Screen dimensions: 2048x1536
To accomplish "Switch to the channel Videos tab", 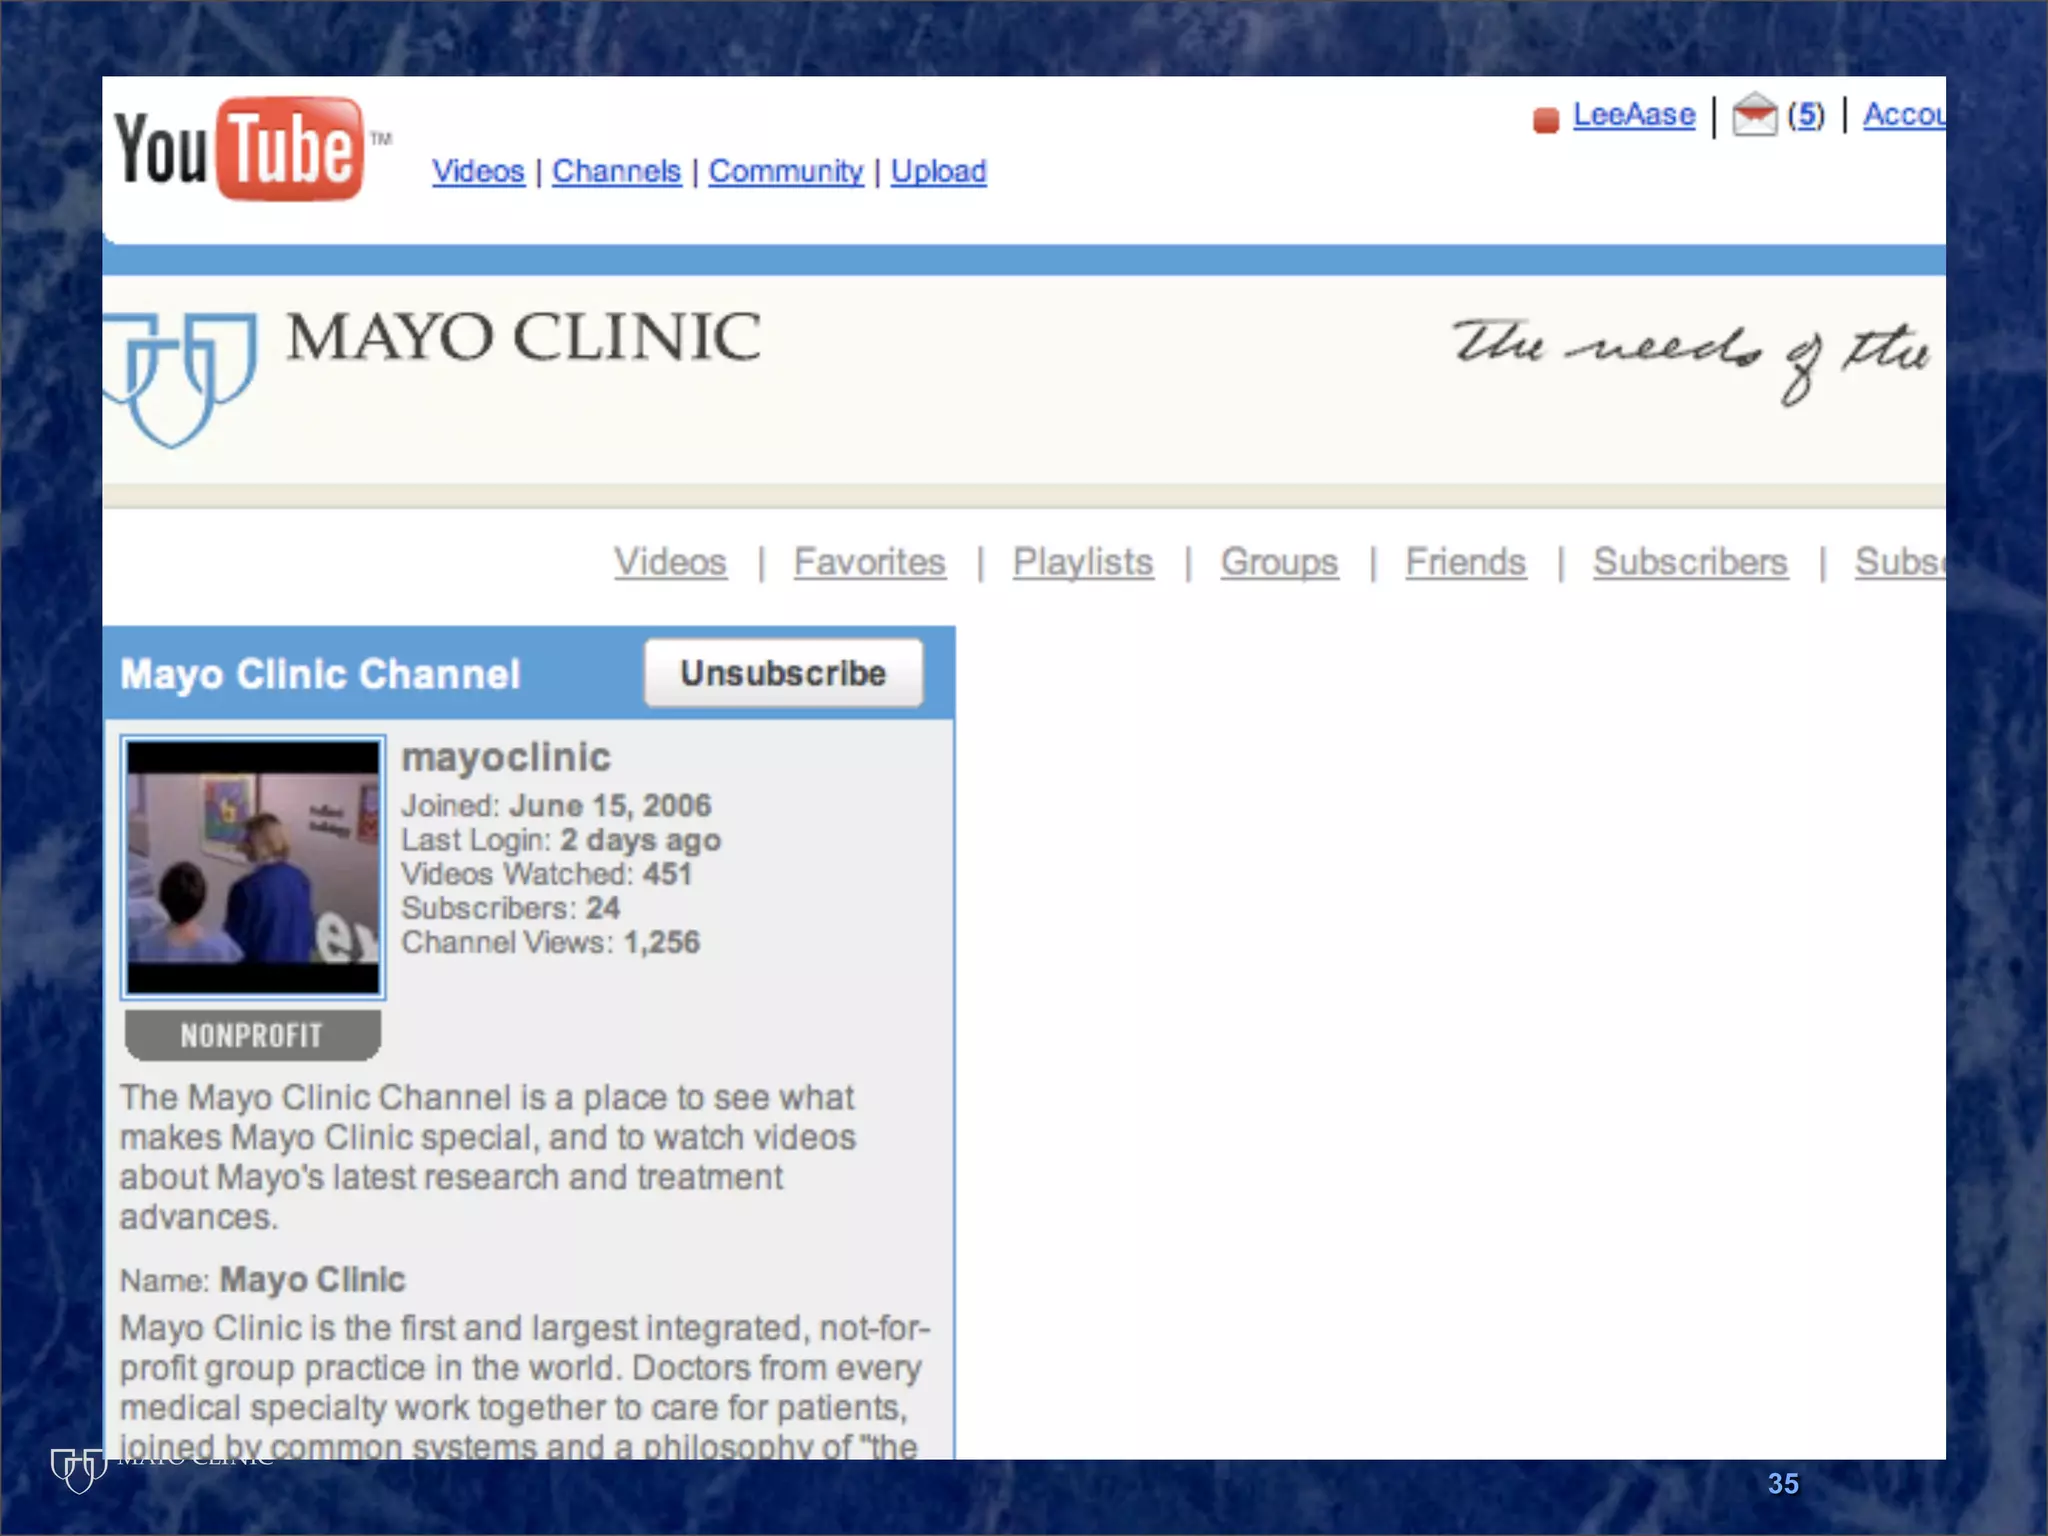I will click(x=670, y=562).
